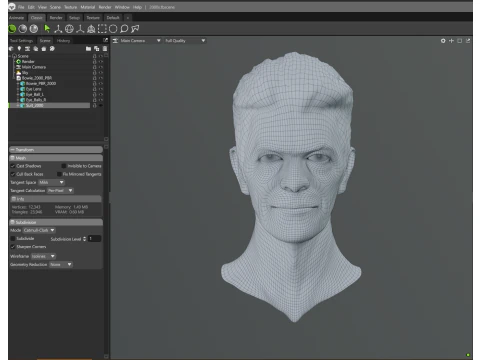Collapse the Mesh section header
The height and width of the screenshot is (360, 480).
[x=56, y=158]
